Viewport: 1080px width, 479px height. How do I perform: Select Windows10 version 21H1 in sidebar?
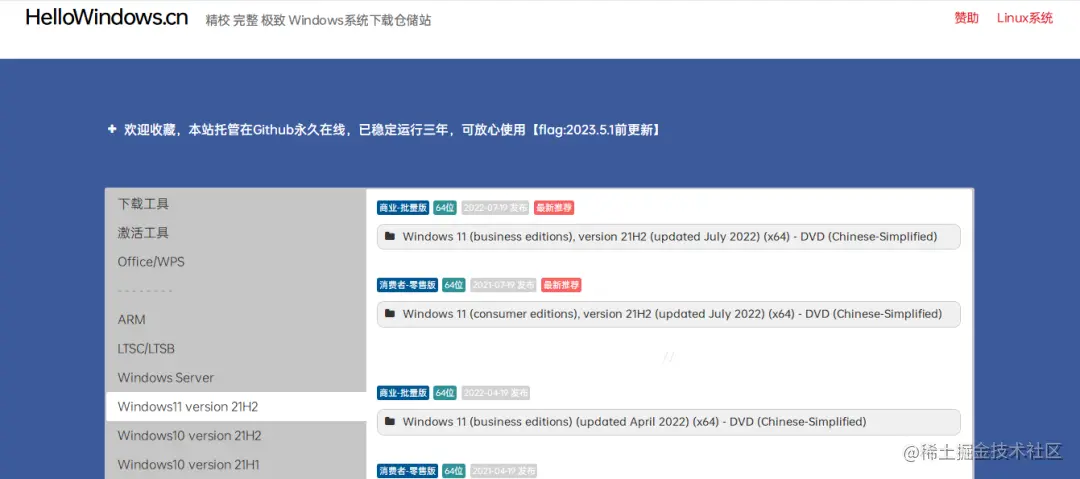[x=189, y=465]
